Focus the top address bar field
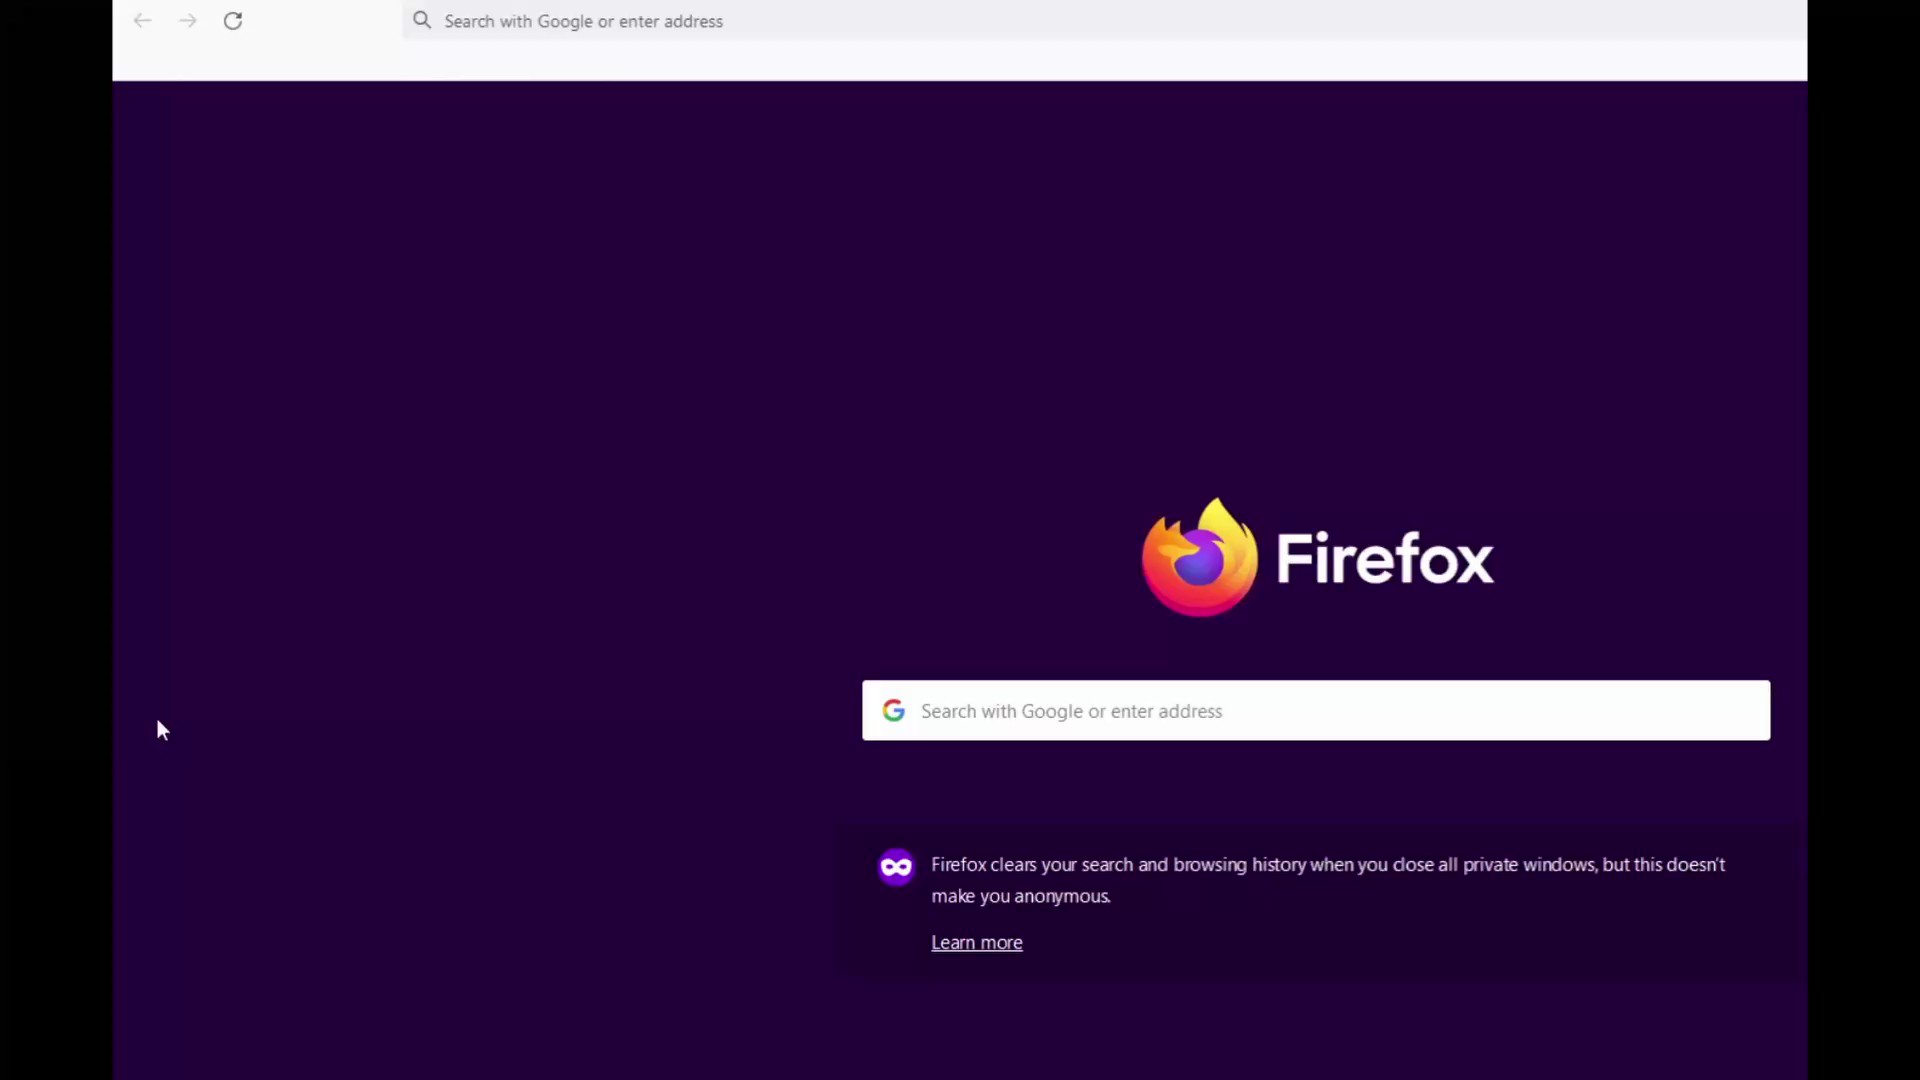This screenshot has width=1920, height=1080. coord(1104,20)
